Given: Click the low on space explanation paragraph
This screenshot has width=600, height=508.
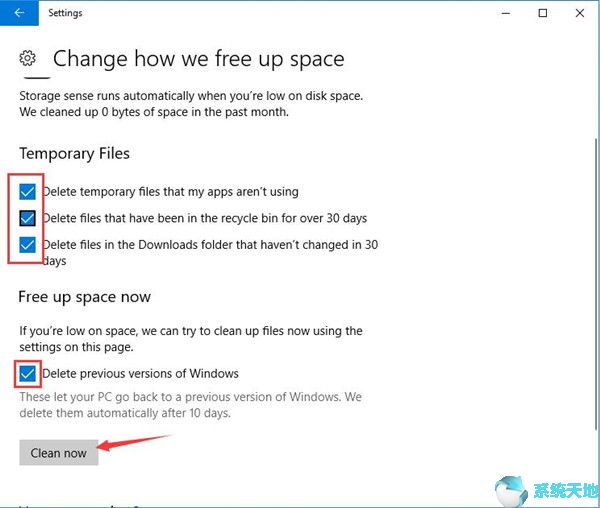Looking at the screenshot, I should click(190, 338).
